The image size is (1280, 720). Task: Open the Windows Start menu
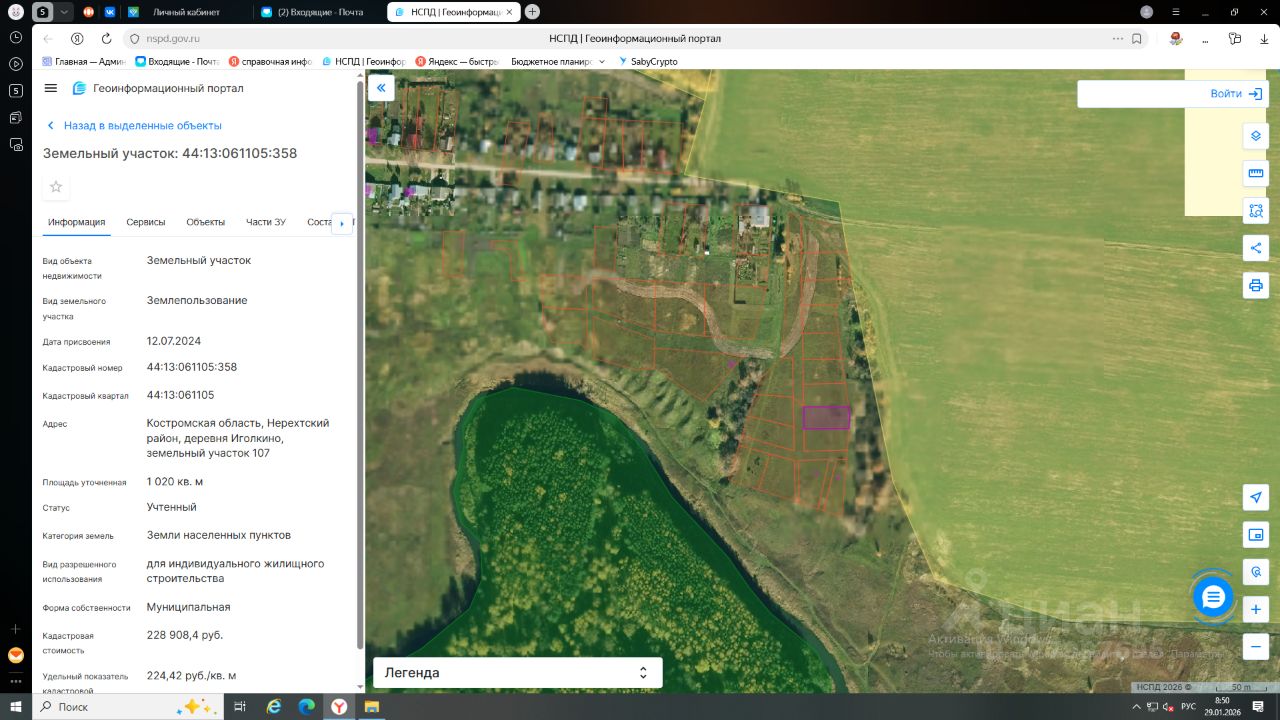pos(16,707)
